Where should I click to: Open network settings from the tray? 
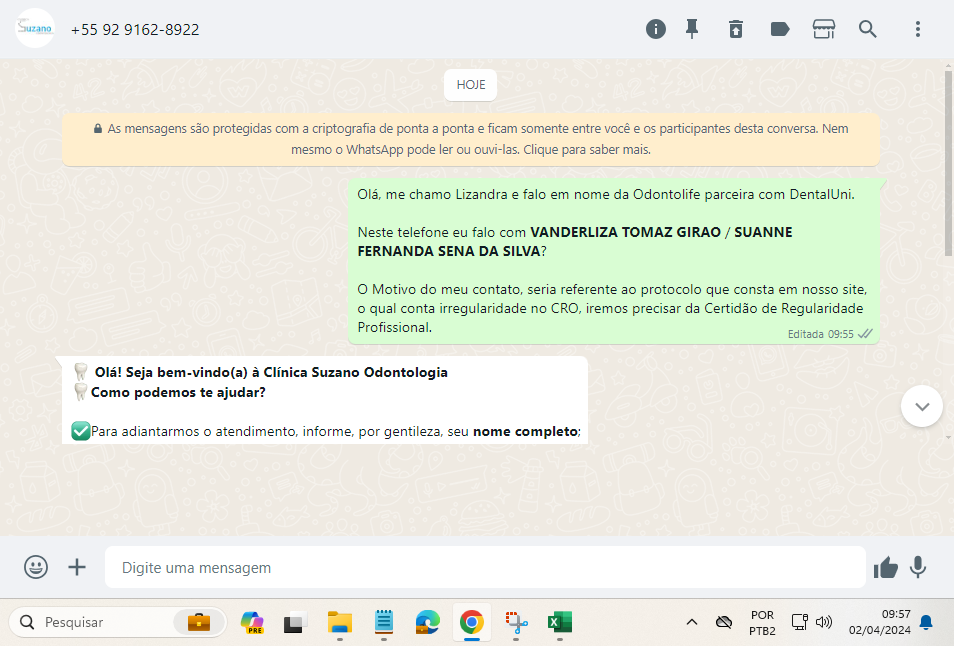pos(799,622)
